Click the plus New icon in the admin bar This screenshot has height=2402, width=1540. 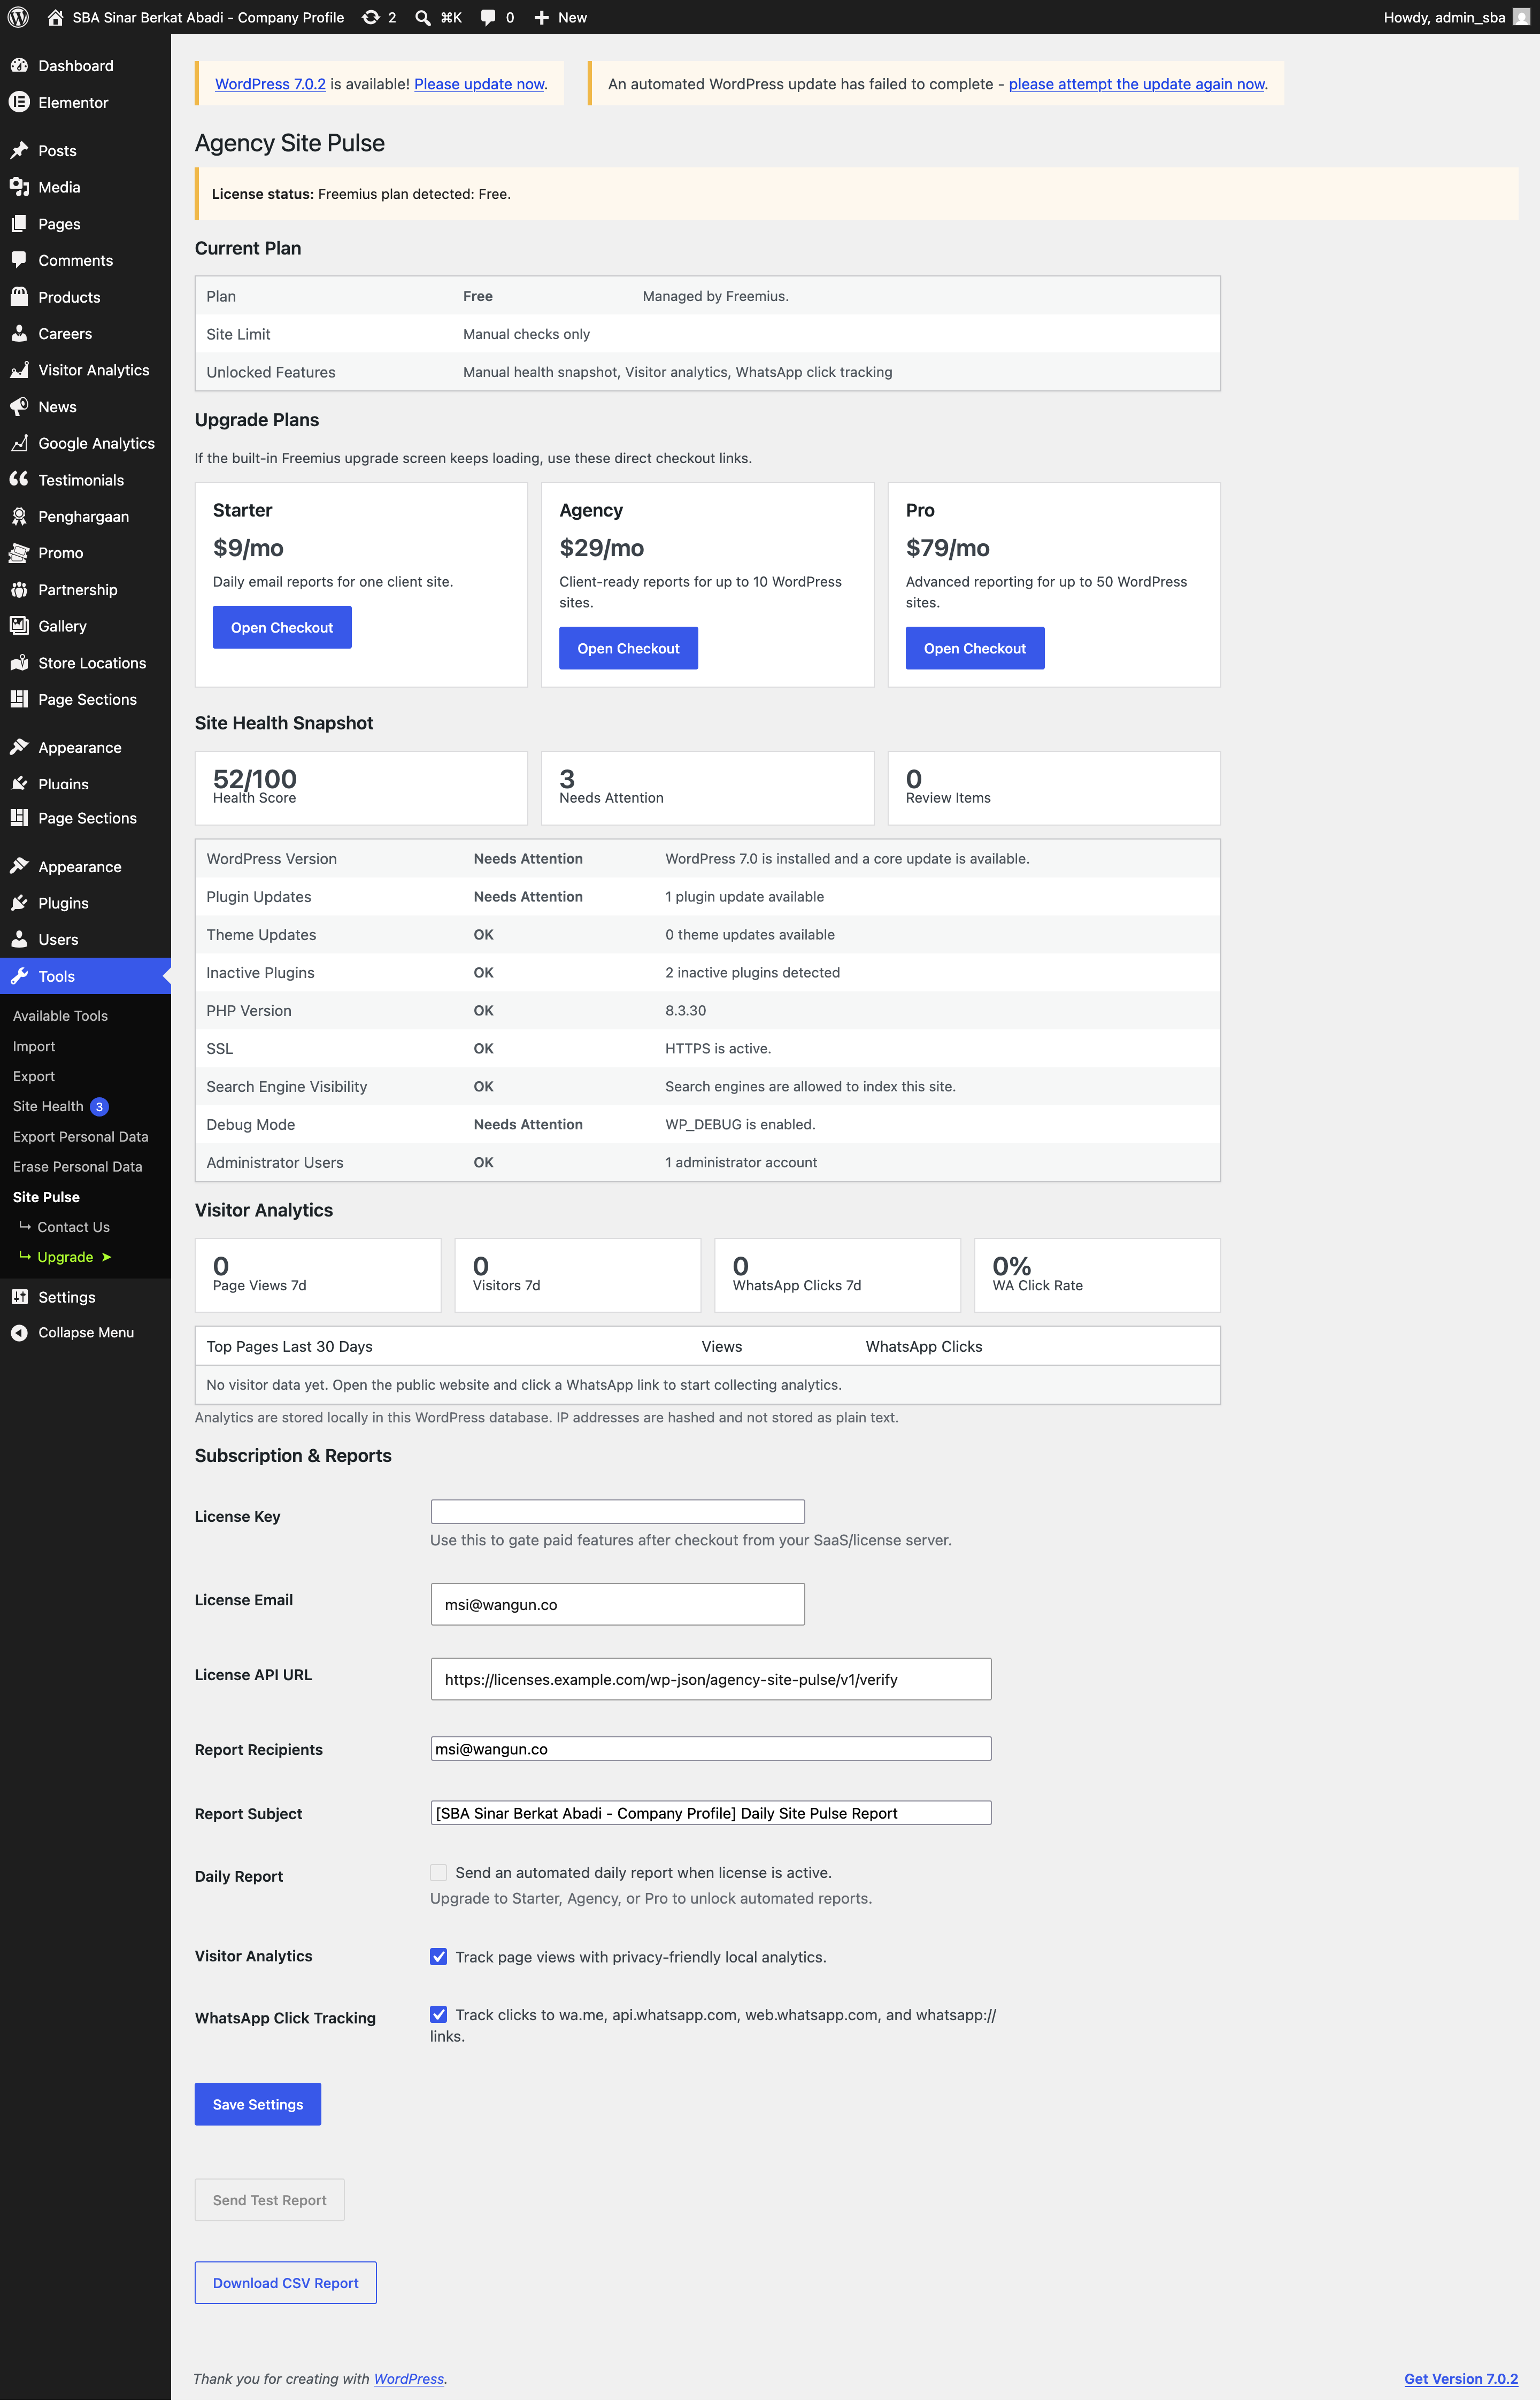(x=541, y=18)
